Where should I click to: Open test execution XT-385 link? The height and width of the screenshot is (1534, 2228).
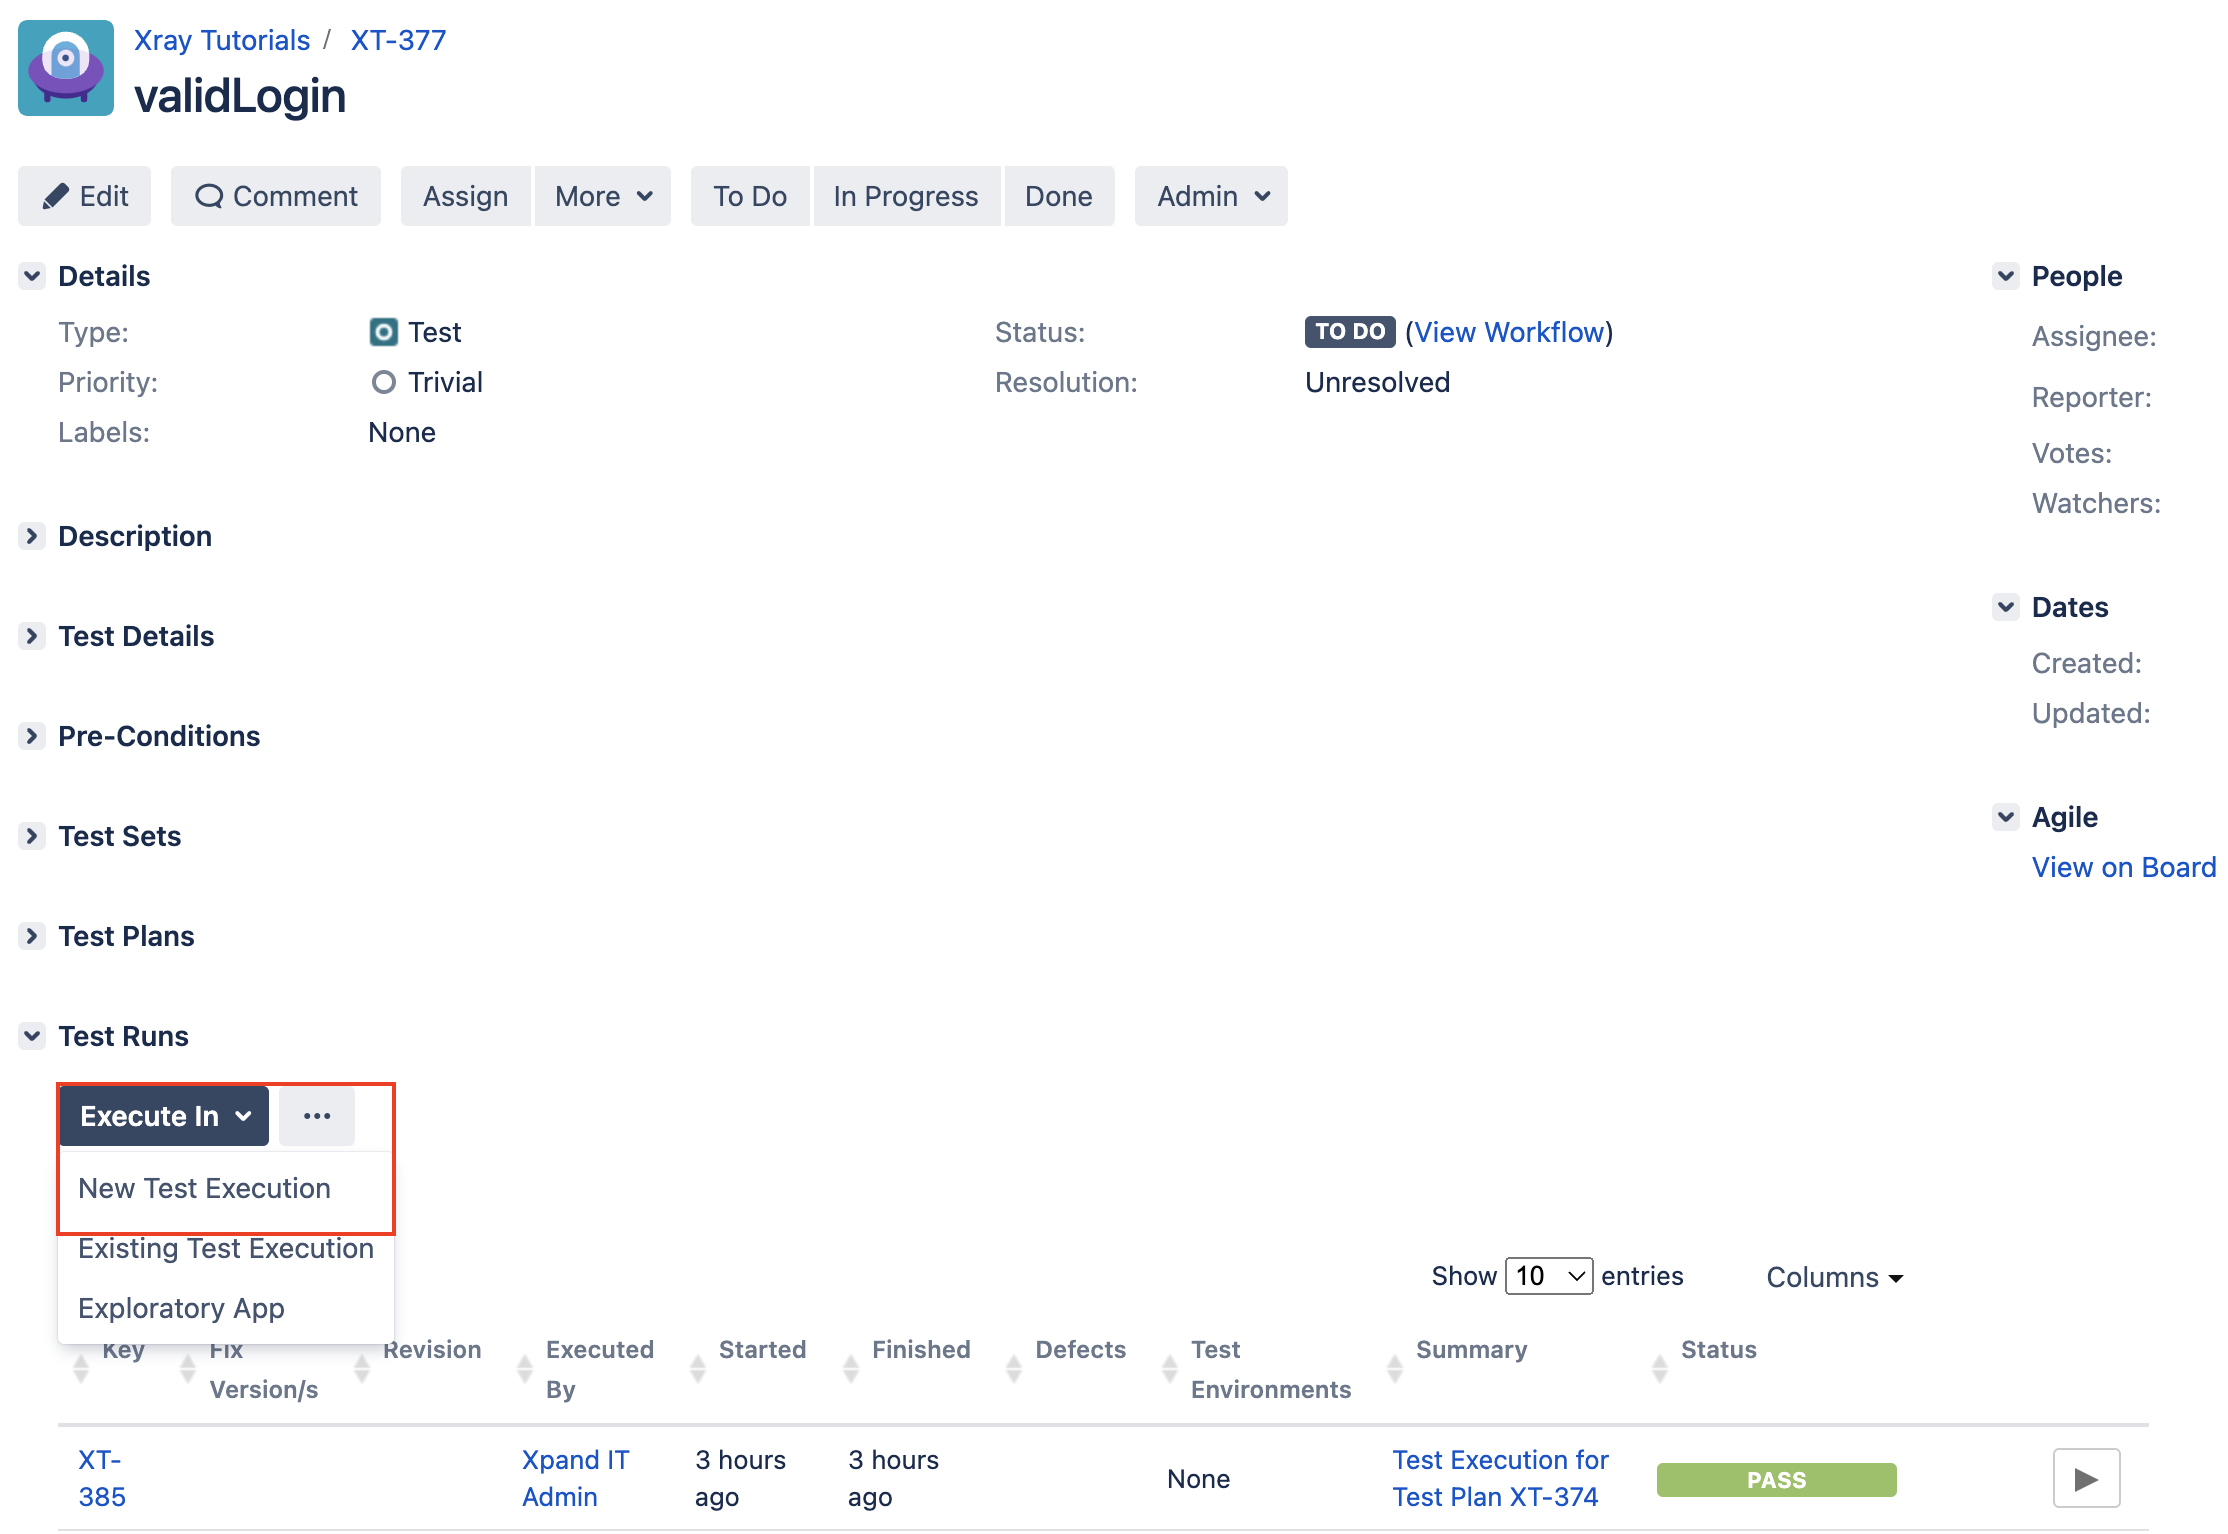[102, 1478]
